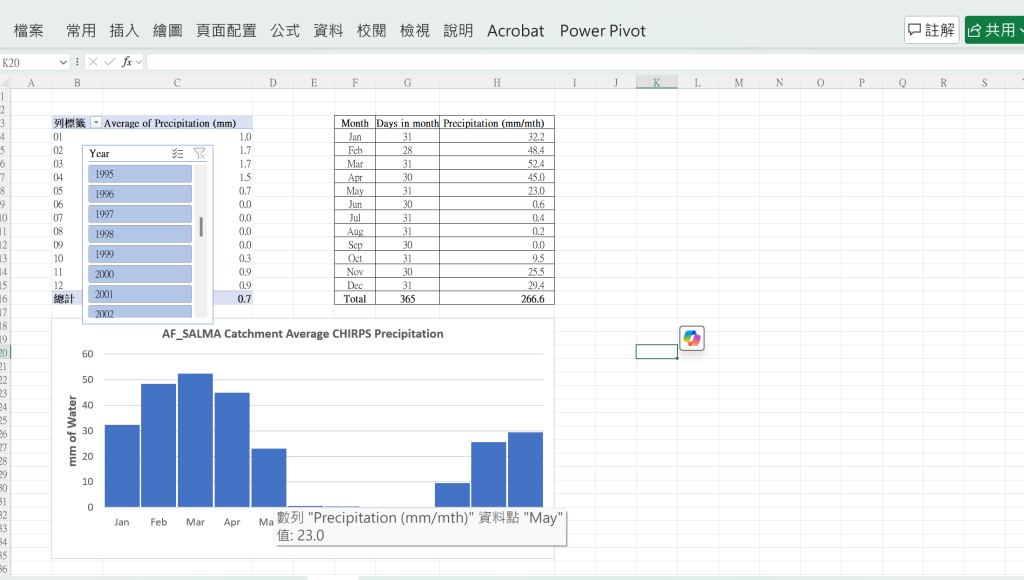
Task: Select 2000 in the Year slicer
Action: tap(140, 274)
